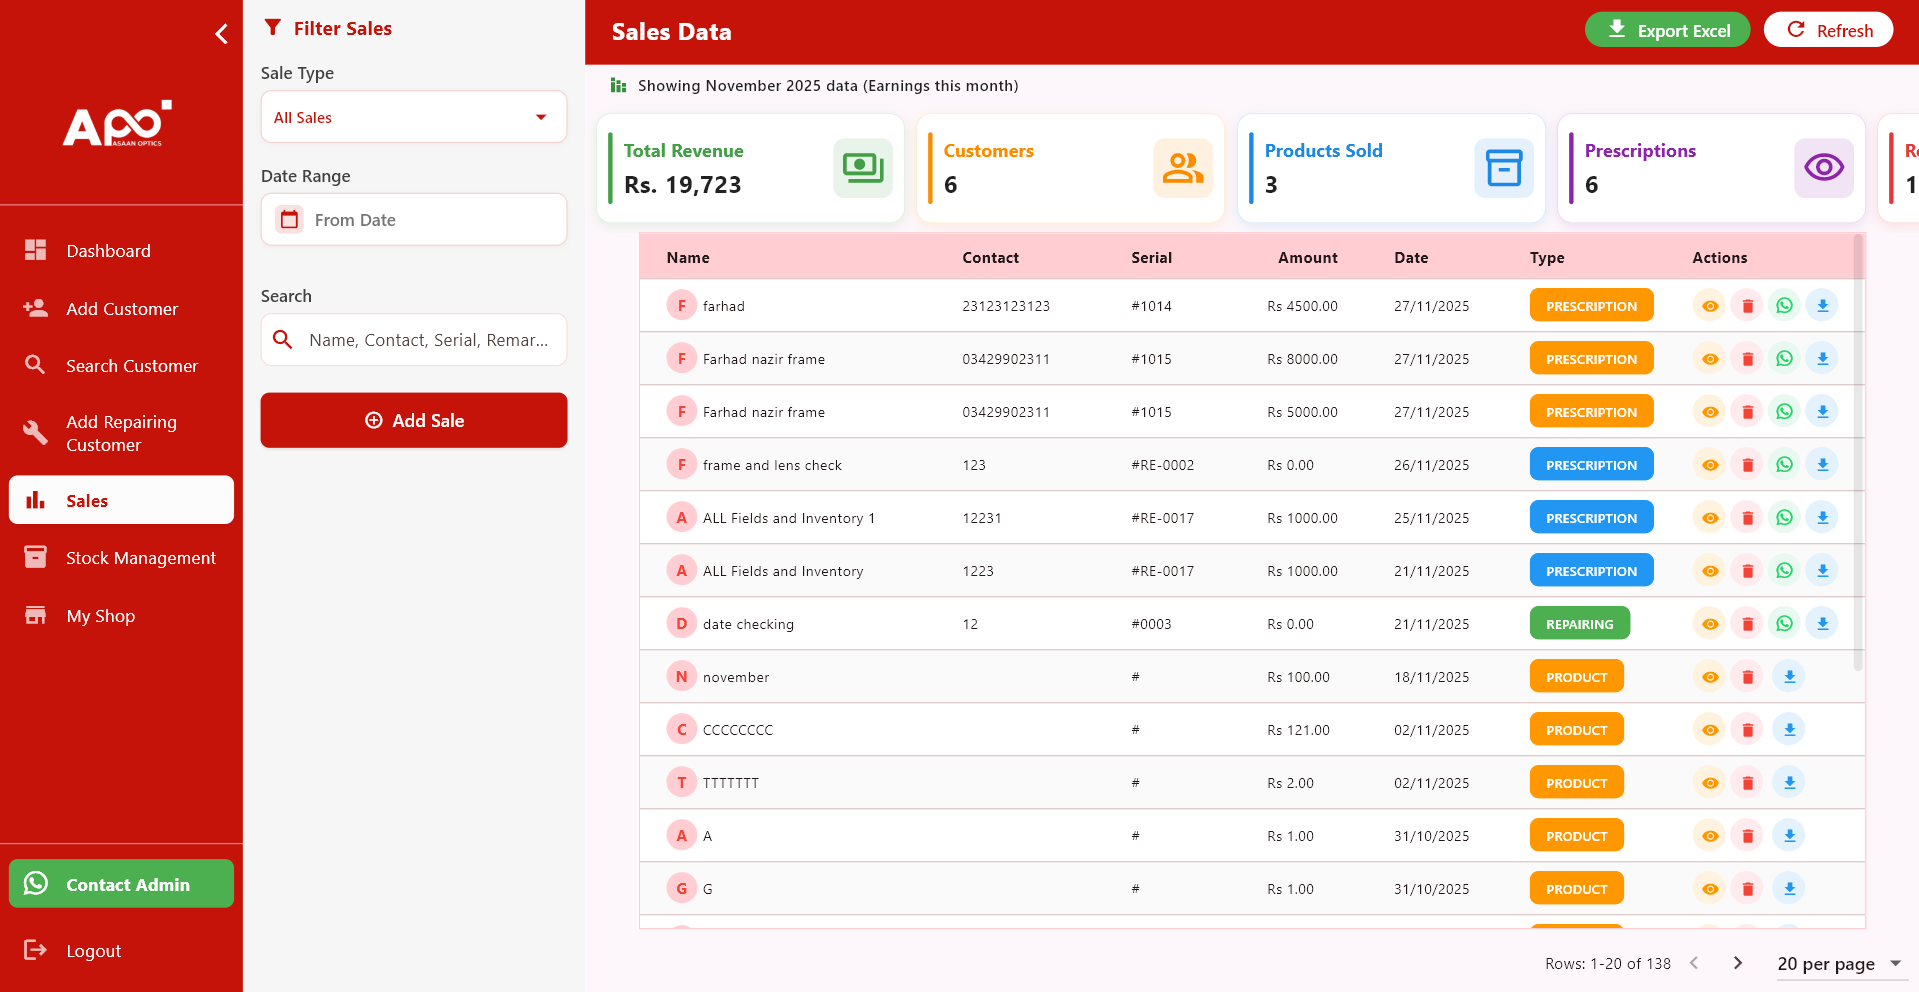This screenshot has height=992, width=1919.
Task: Open the Dashboard section
Action: (107, 250)
